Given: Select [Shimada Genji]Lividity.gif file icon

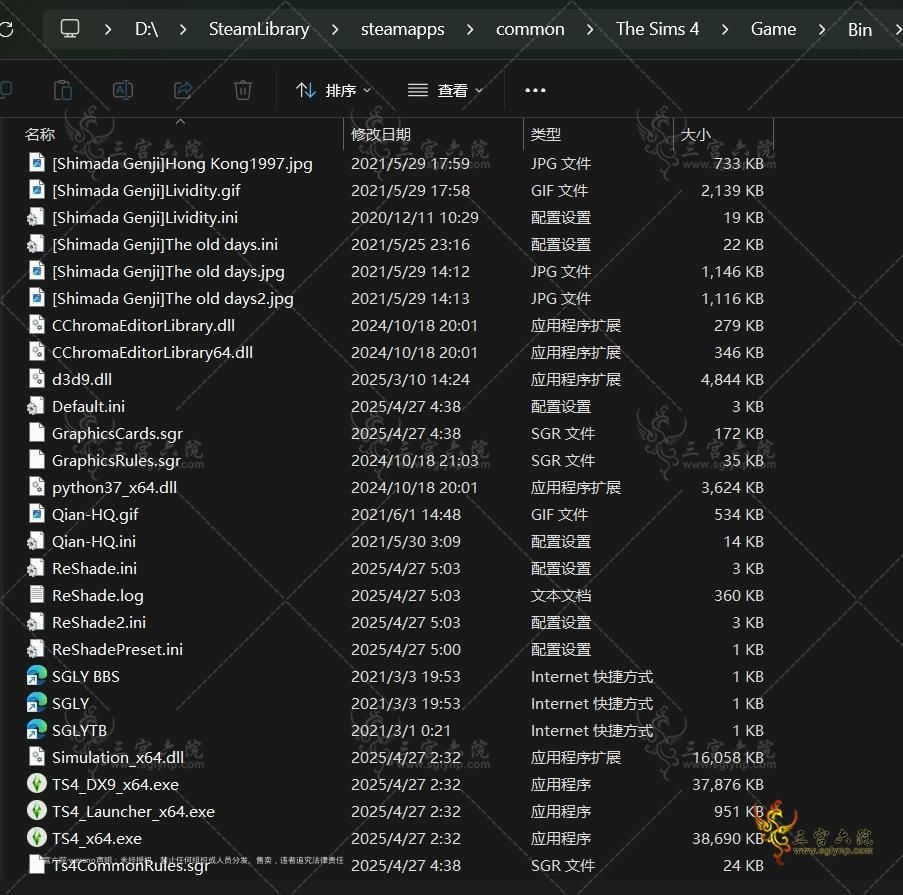Looking at the screenshot, I should point(37,191).
